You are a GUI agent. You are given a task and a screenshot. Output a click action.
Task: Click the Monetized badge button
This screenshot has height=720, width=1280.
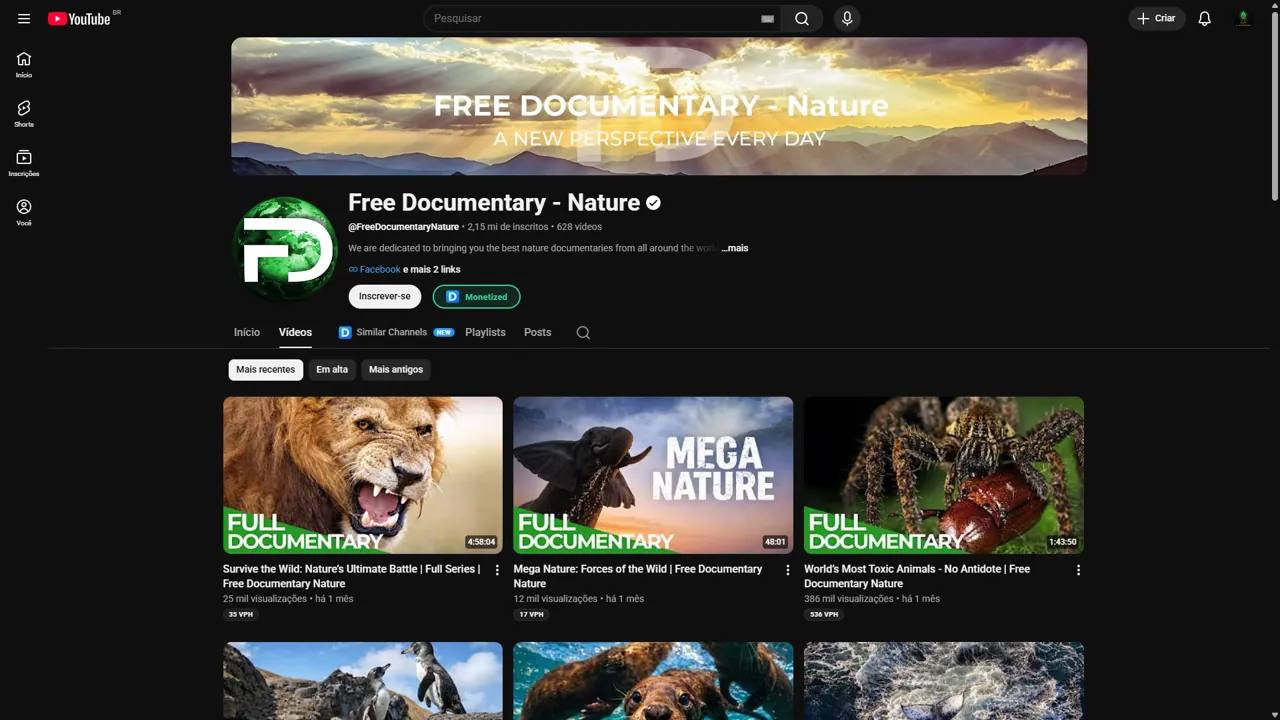pos(477,296)
